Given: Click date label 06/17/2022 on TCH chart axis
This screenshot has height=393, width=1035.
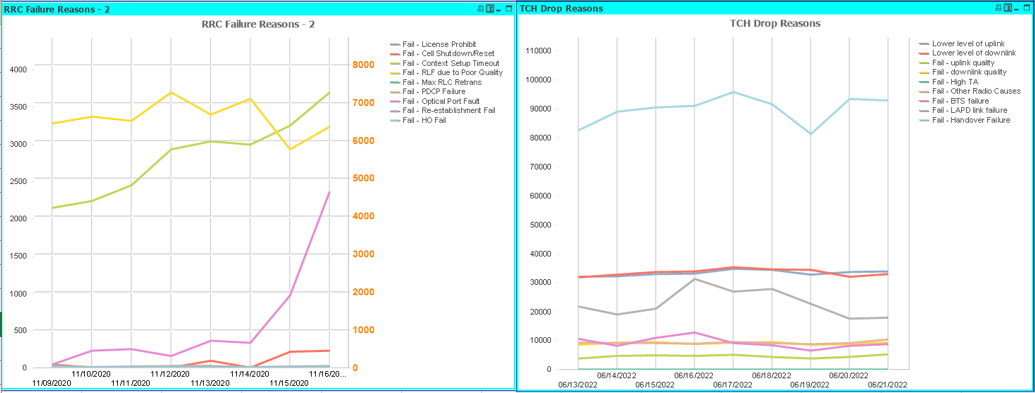Looking at the screenshot, I should coord(734,384).
